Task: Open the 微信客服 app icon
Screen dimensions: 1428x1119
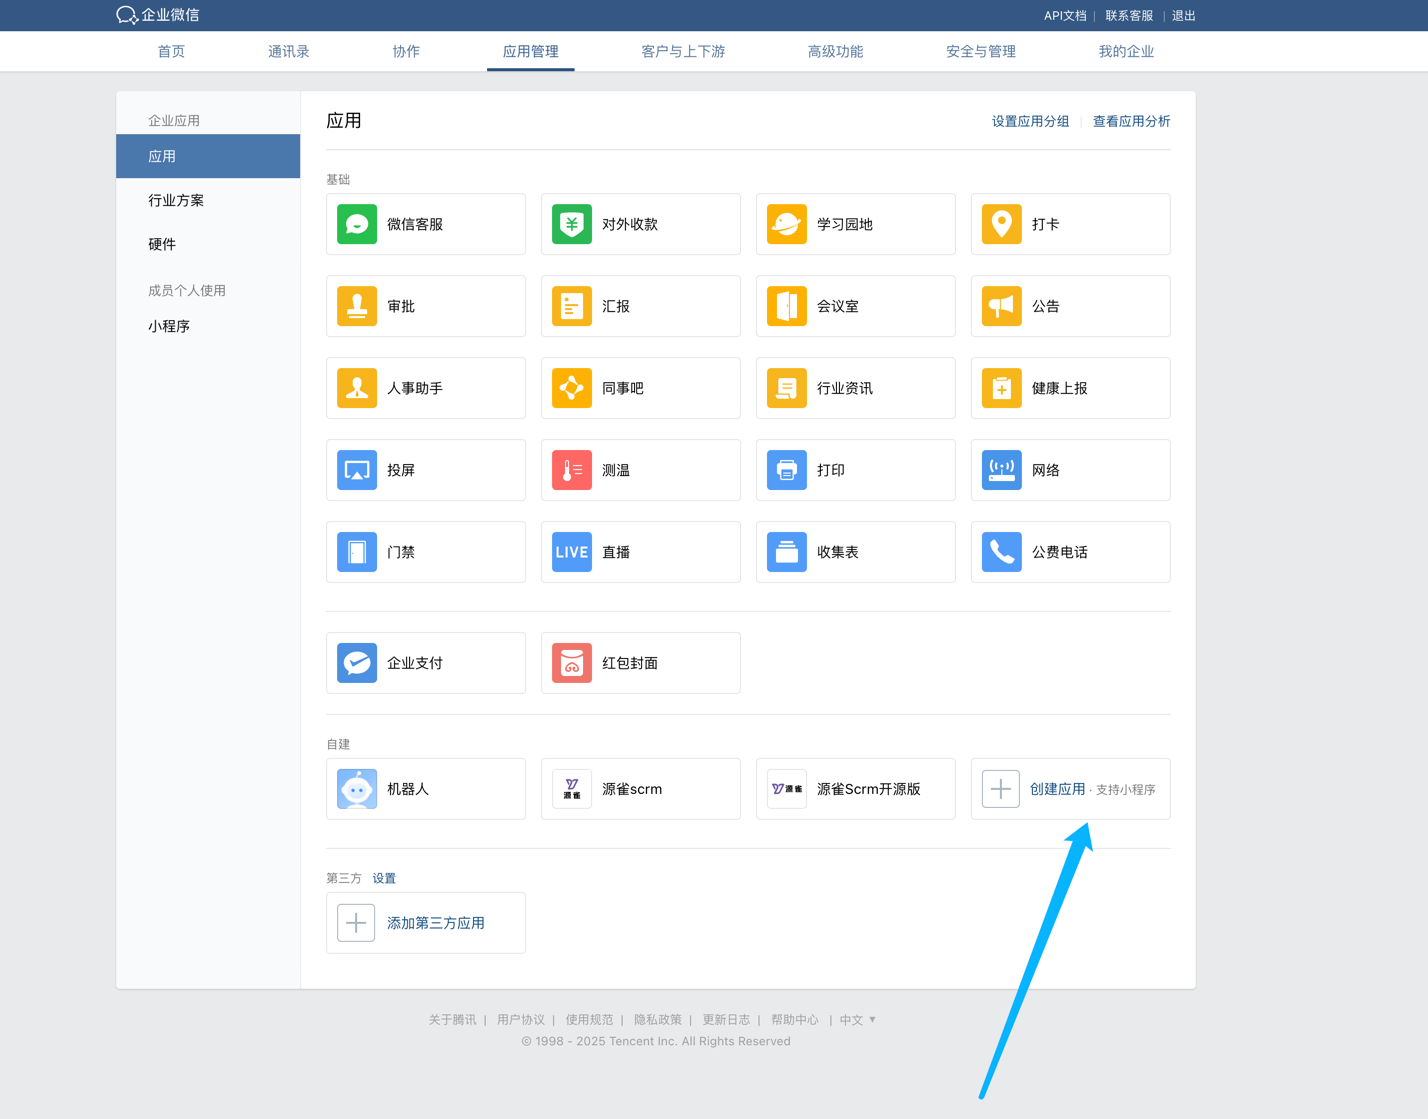Action: tap(357, 224)
